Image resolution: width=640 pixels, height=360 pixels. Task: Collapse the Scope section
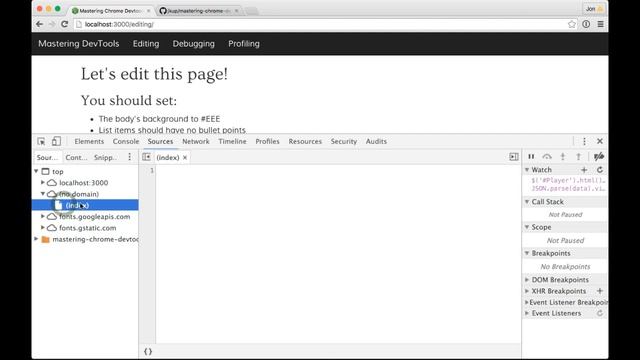tap(527, 227)
